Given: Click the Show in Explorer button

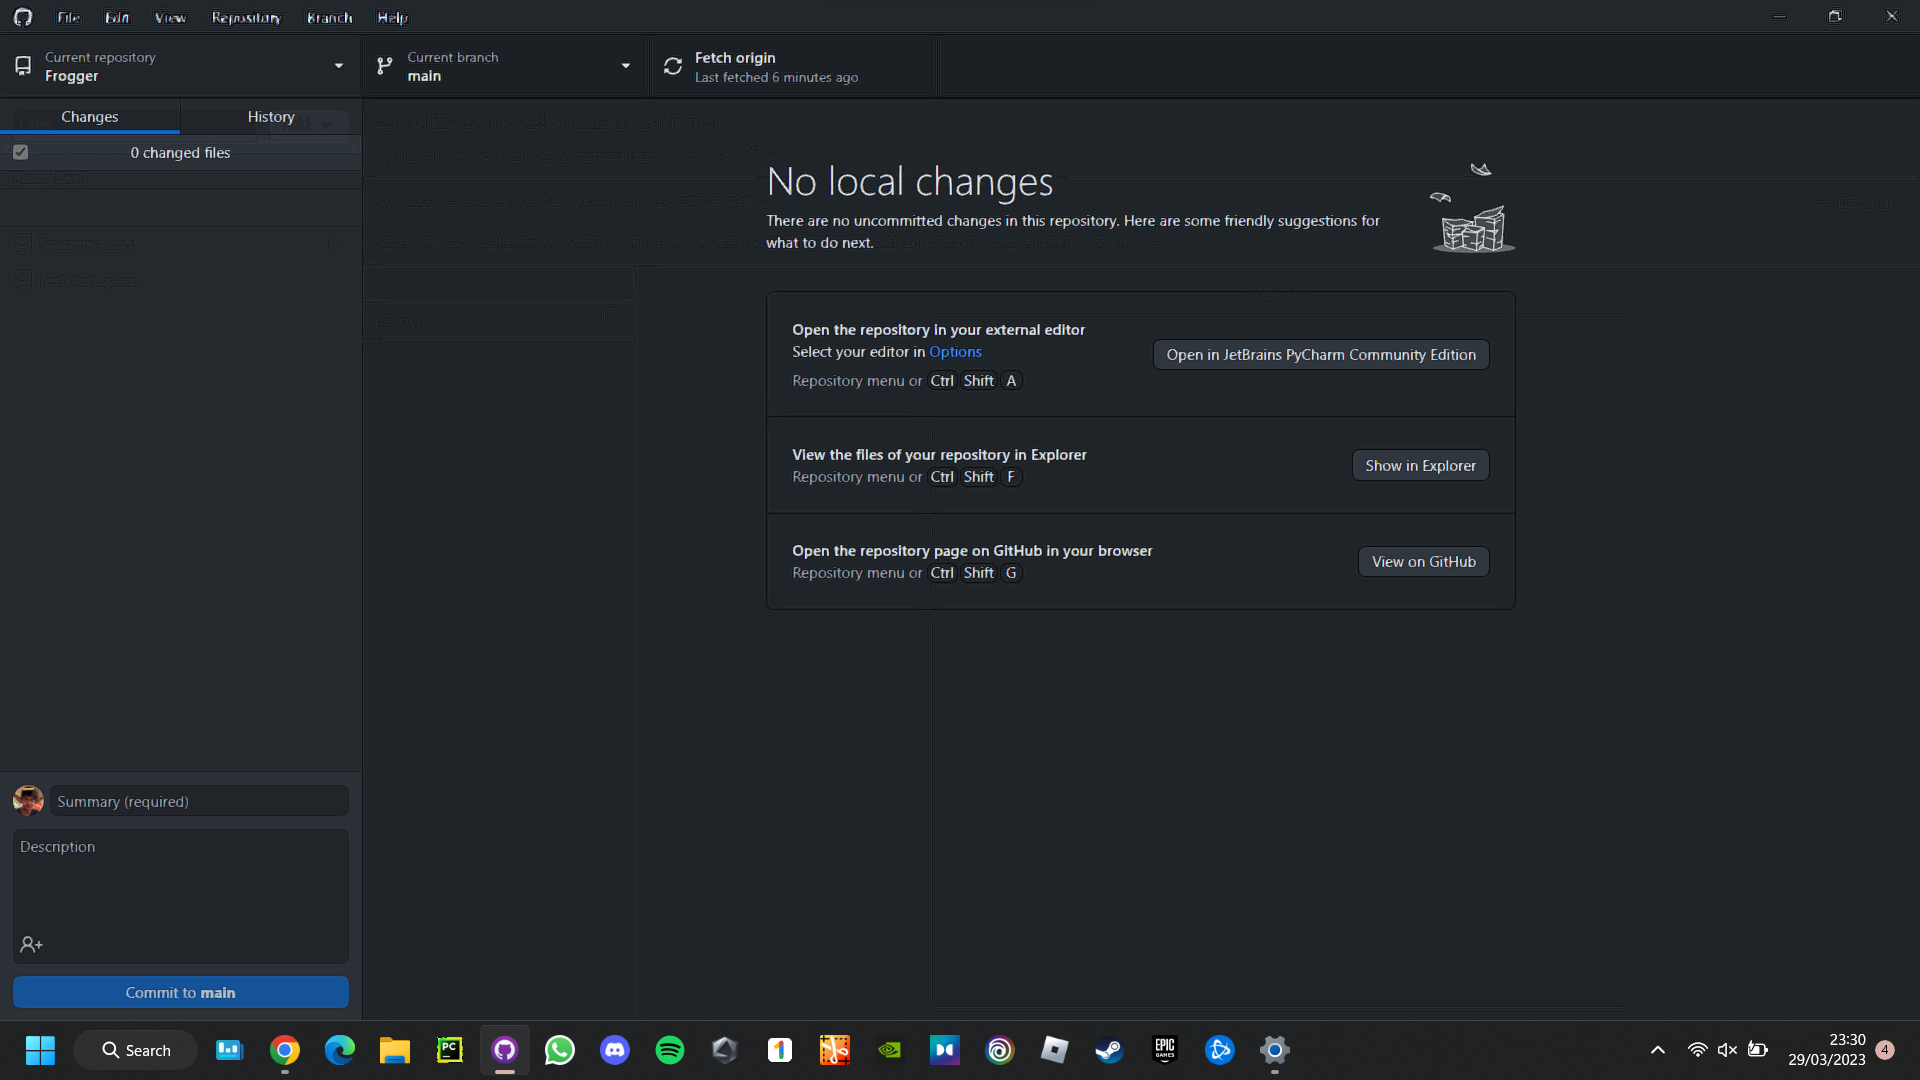Looking at the screenshot, I should pyautogui.click(x=1419, y=465).
